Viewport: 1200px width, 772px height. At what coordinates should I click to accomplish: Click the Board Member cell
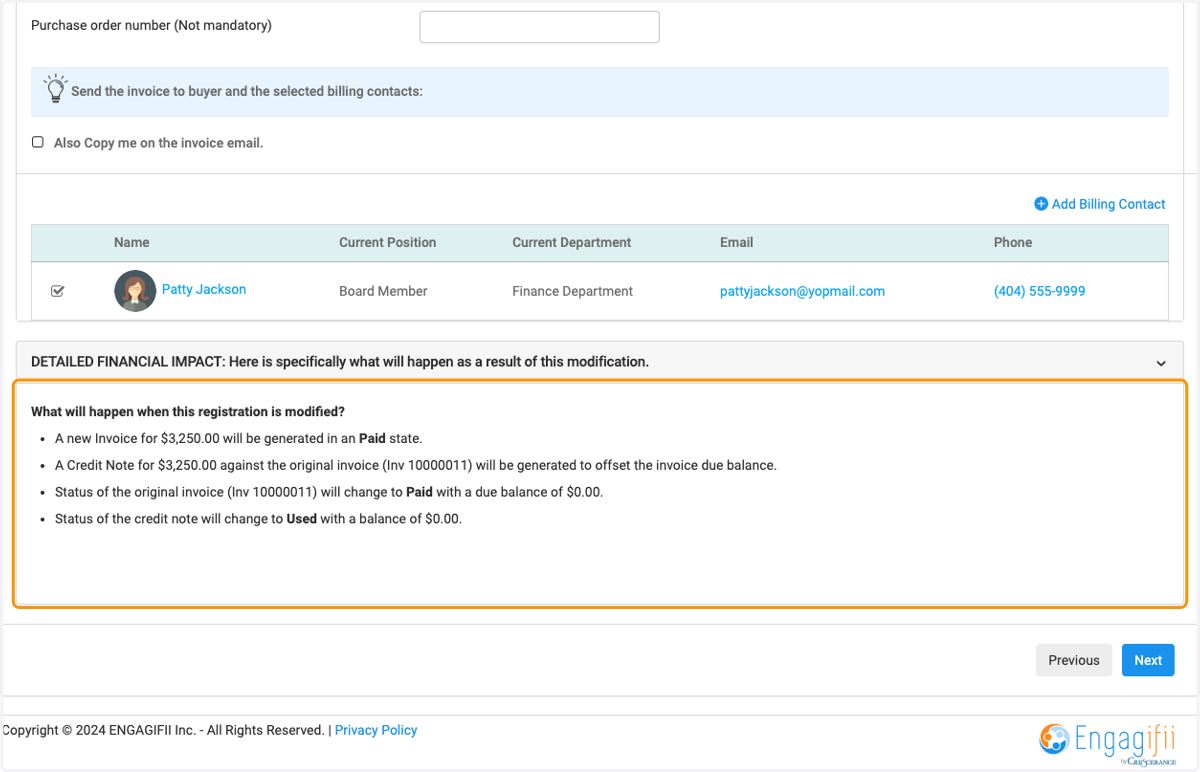[383, 291]
